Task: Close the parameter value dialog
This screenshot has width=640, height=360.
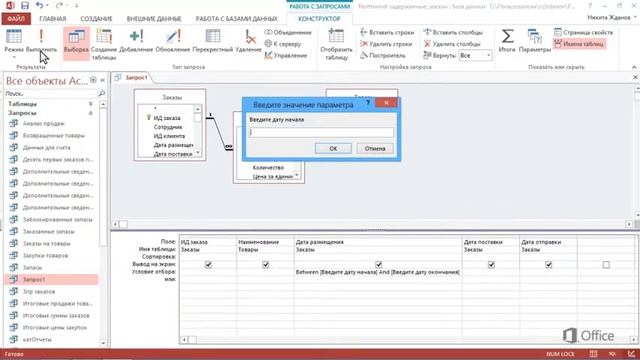Action: (386, 103)
